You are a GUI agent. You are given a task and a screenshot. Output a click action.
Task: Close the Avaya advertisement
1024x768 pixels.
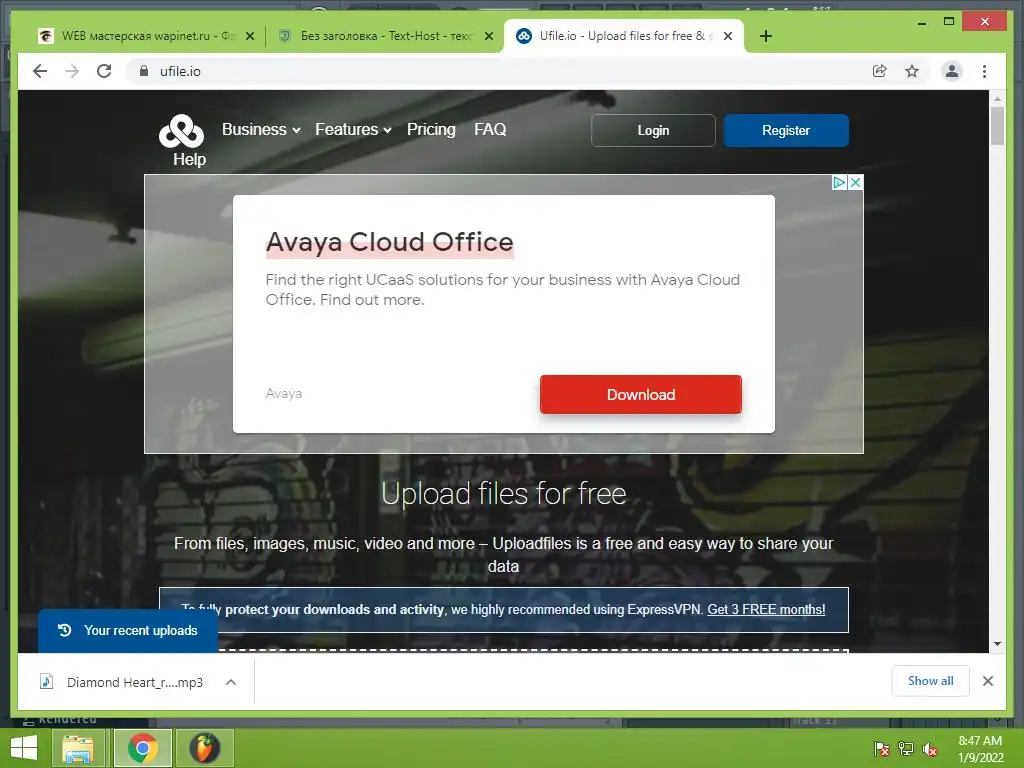click(856, 182)
